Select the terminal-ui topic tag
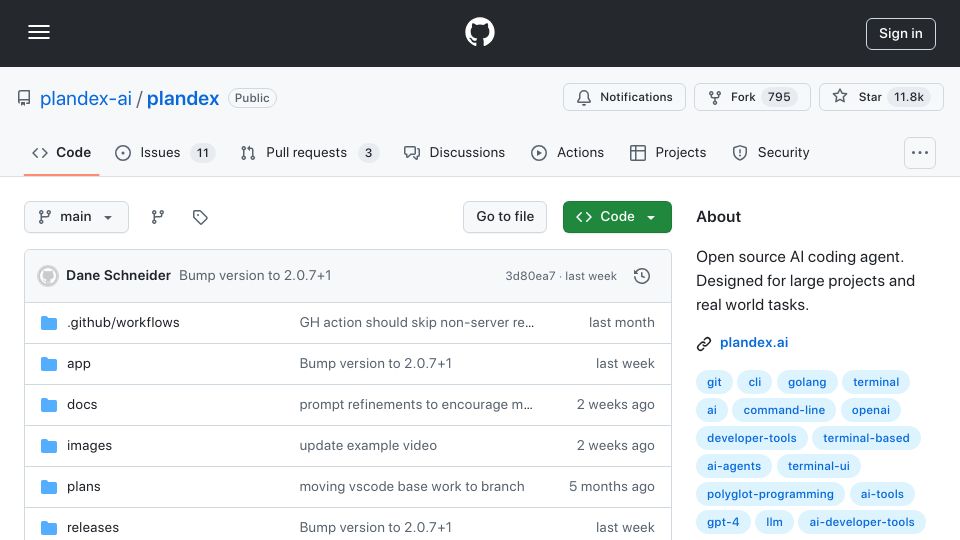Screen dimensions: 960x540 pos(819,467)
